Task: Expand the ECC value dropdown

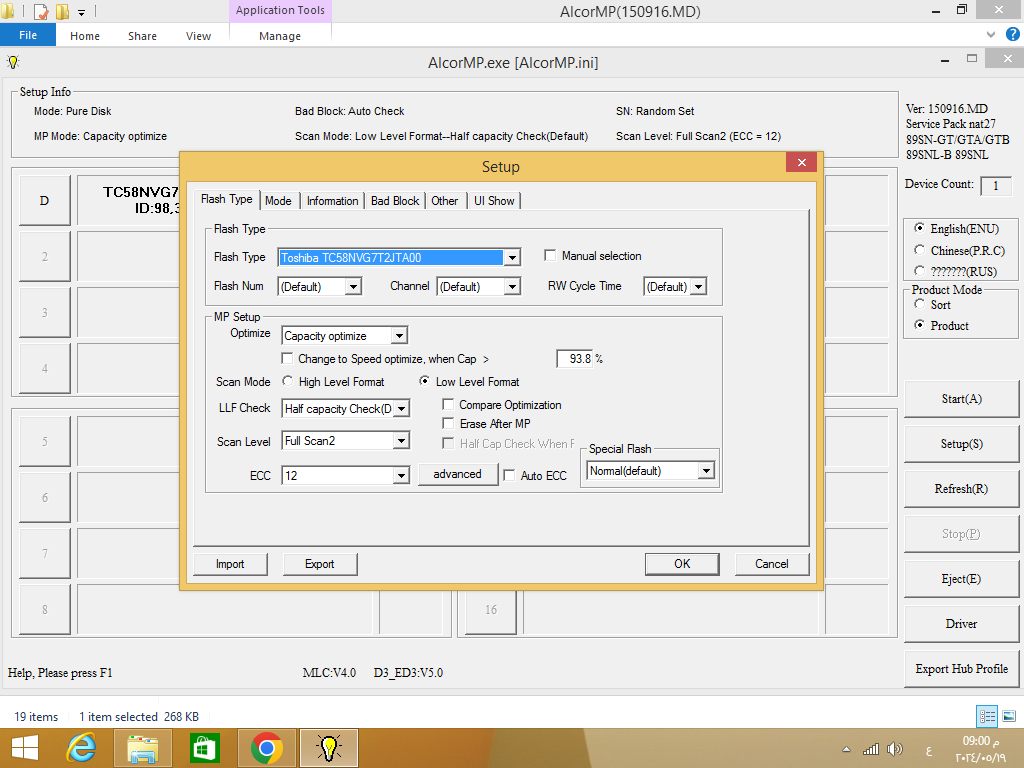Action: (x=402, y=475)
